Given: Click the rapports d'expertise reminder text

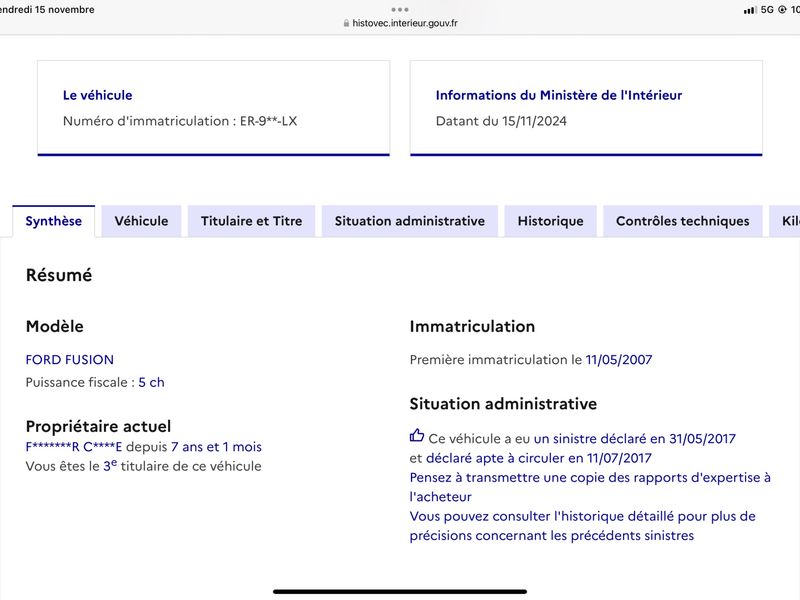Looking at the screenshot, I should tap(590, 487).
